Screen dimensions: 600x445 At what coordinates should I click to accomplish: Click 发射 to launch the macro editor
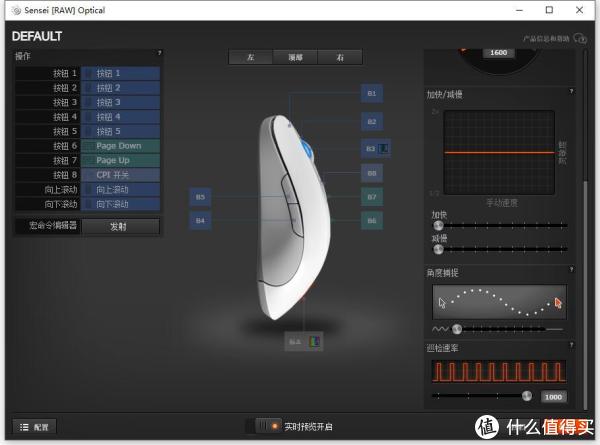click(121, 227)
